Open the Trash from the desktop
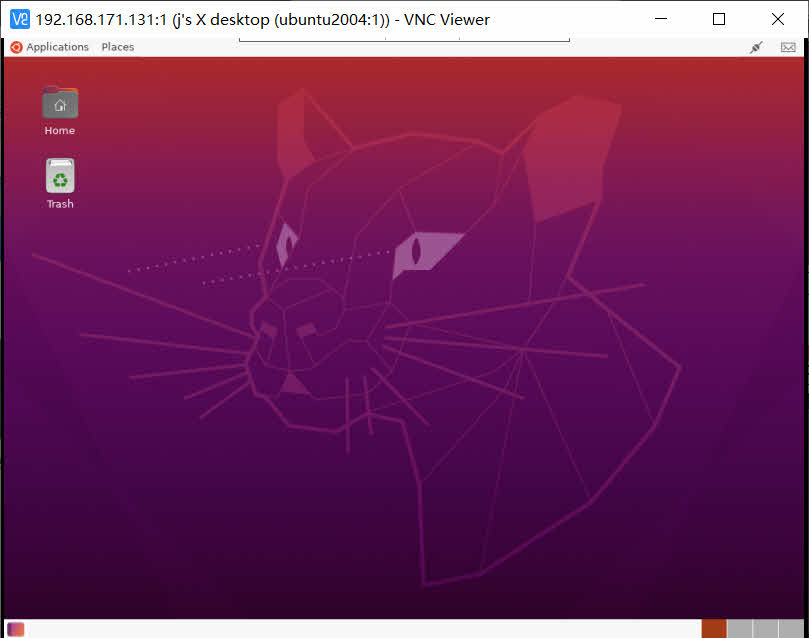 coord(59,176)
